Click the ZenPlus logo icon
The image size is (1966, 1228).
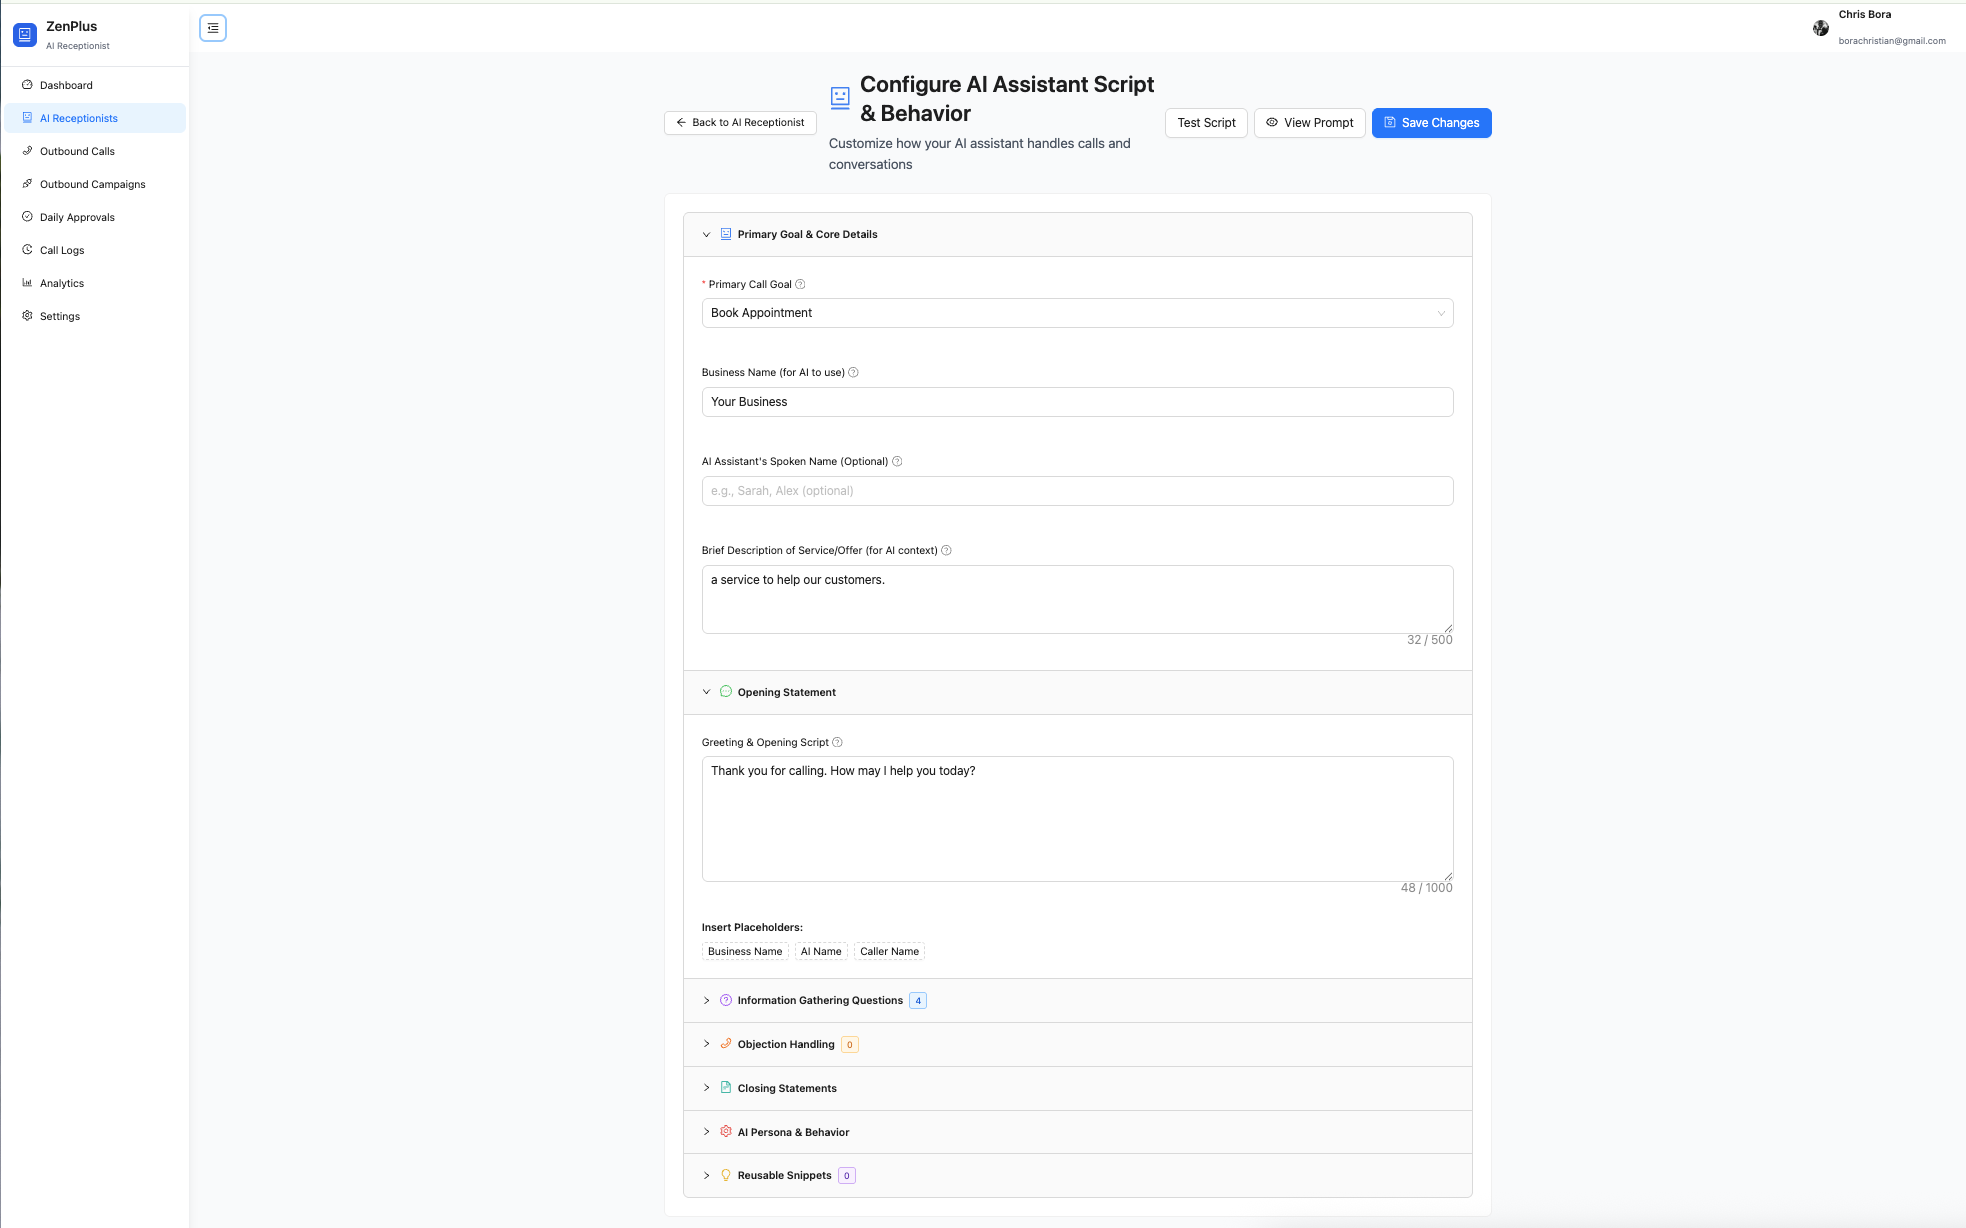(24, 34)
